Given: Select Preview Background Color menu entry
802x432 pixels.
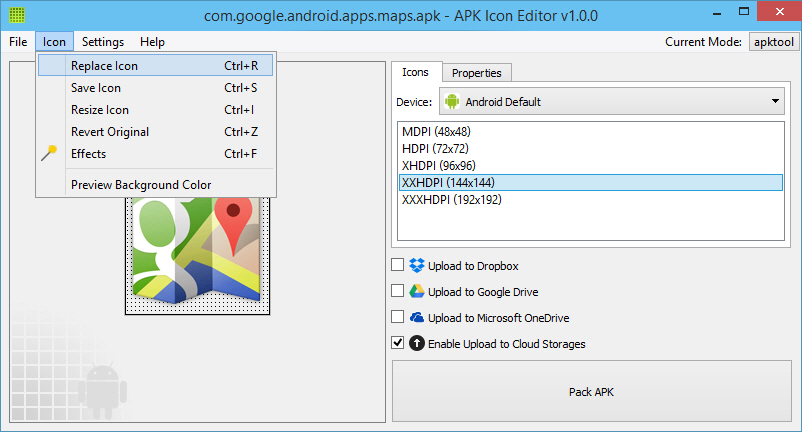Looking at the screenshot, I should point(140,184).
